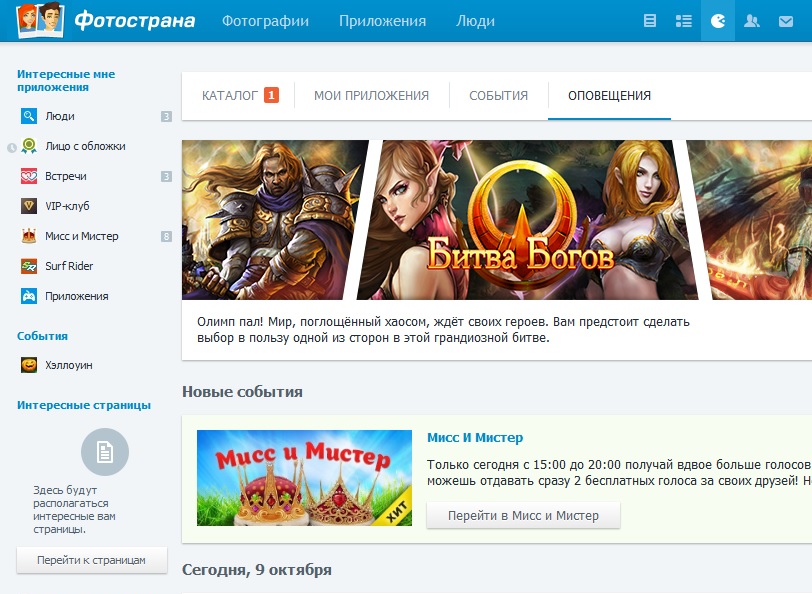Click the Хэллоуин pumpkin icon
Screen dimensions: 812x594
click(29, 365)
